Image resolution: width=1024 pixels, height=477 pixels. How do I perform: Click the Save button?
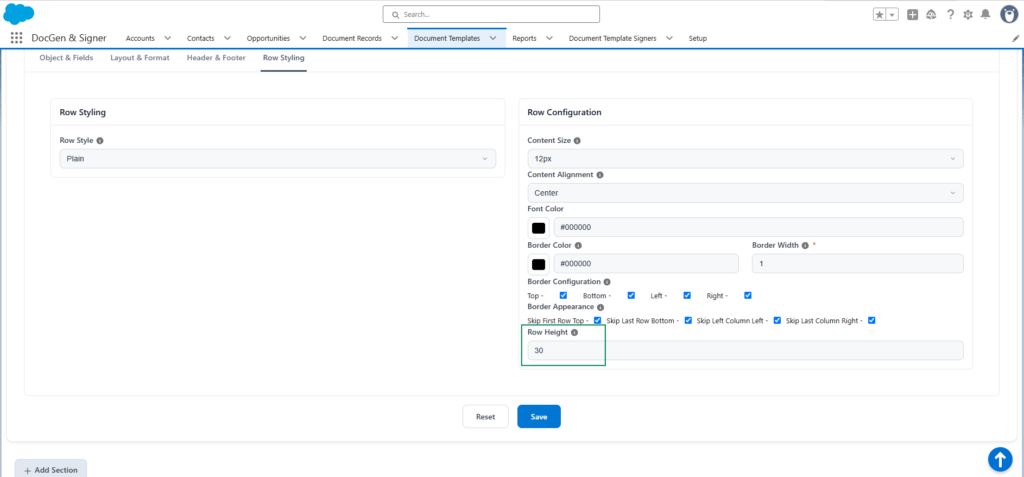click(539, 417)
